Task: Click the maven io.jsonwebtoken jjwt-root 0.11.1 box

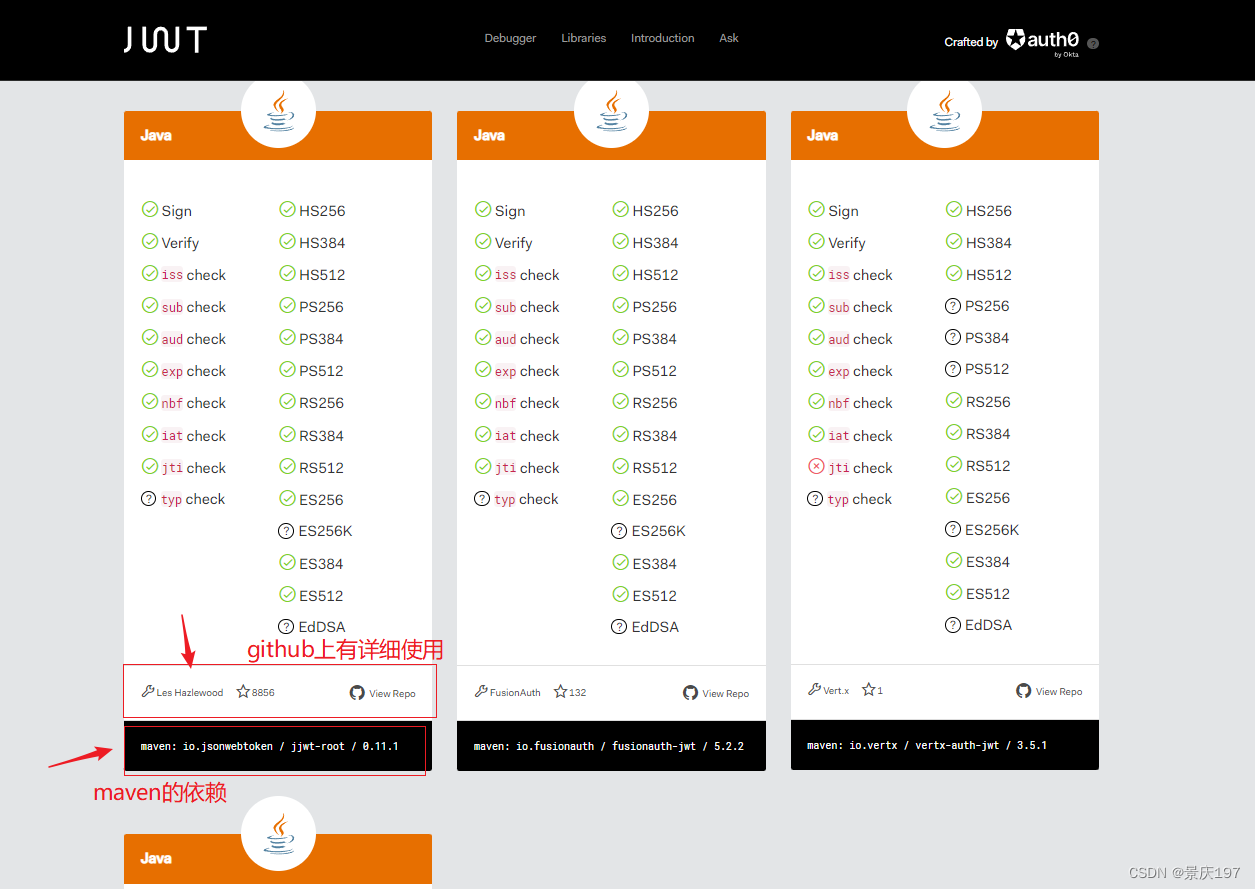Action: pos(278,747)
